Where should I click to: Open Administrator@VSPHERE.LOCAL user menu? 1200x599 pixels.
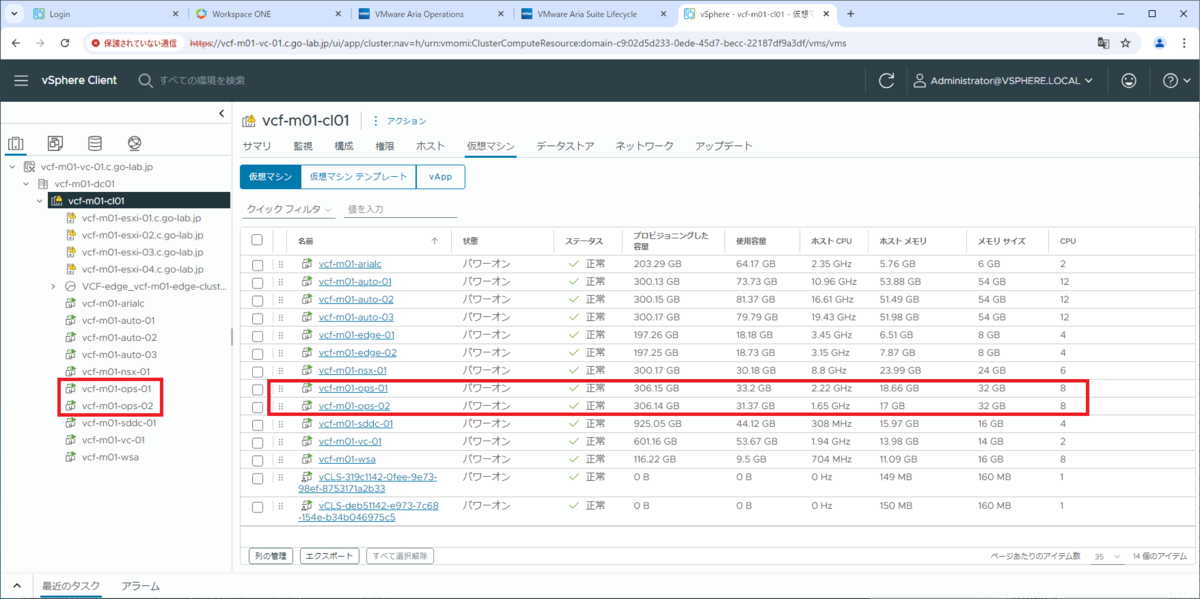coord(1005,80)
